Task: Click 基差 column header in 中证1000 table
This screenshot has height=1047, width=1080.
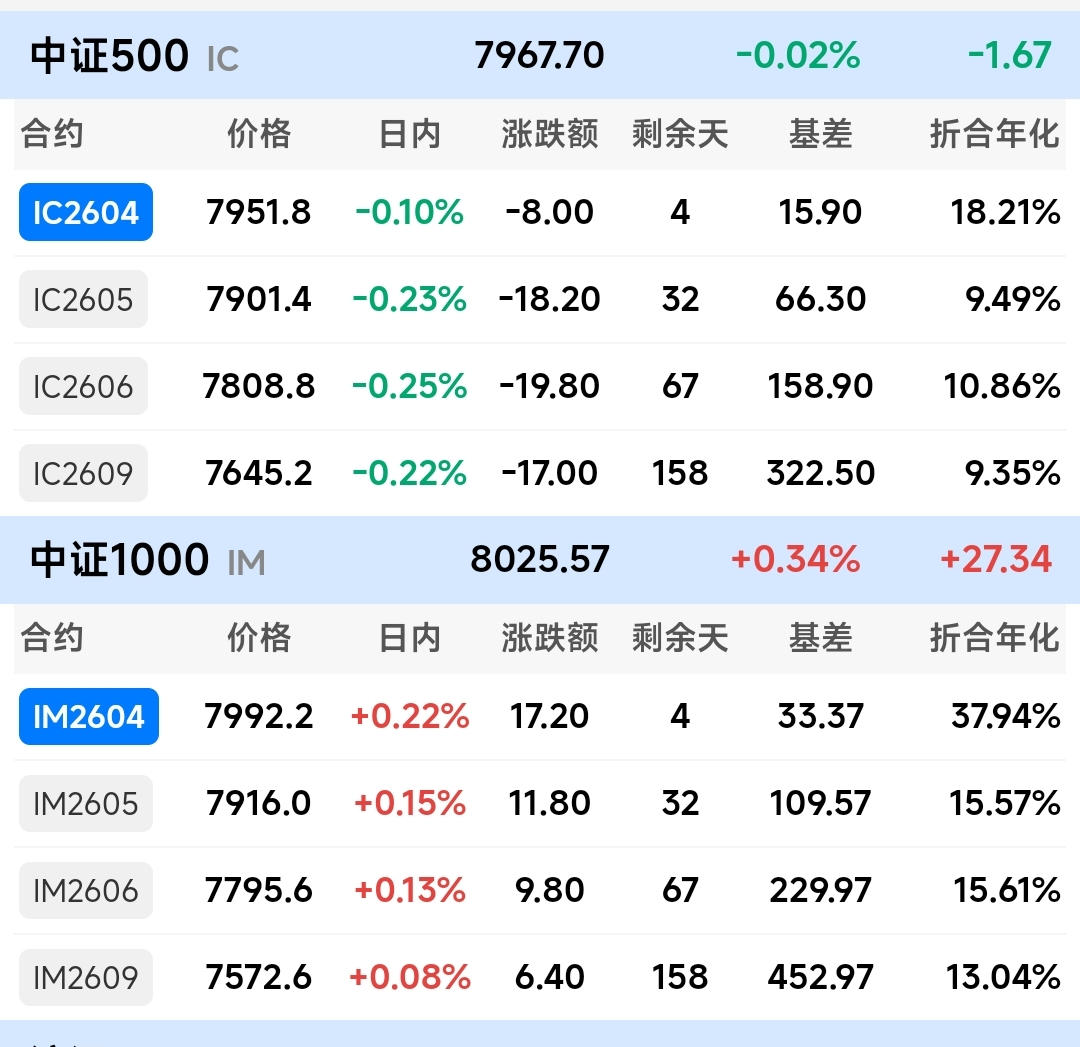Action: click(x=820, y=637)
